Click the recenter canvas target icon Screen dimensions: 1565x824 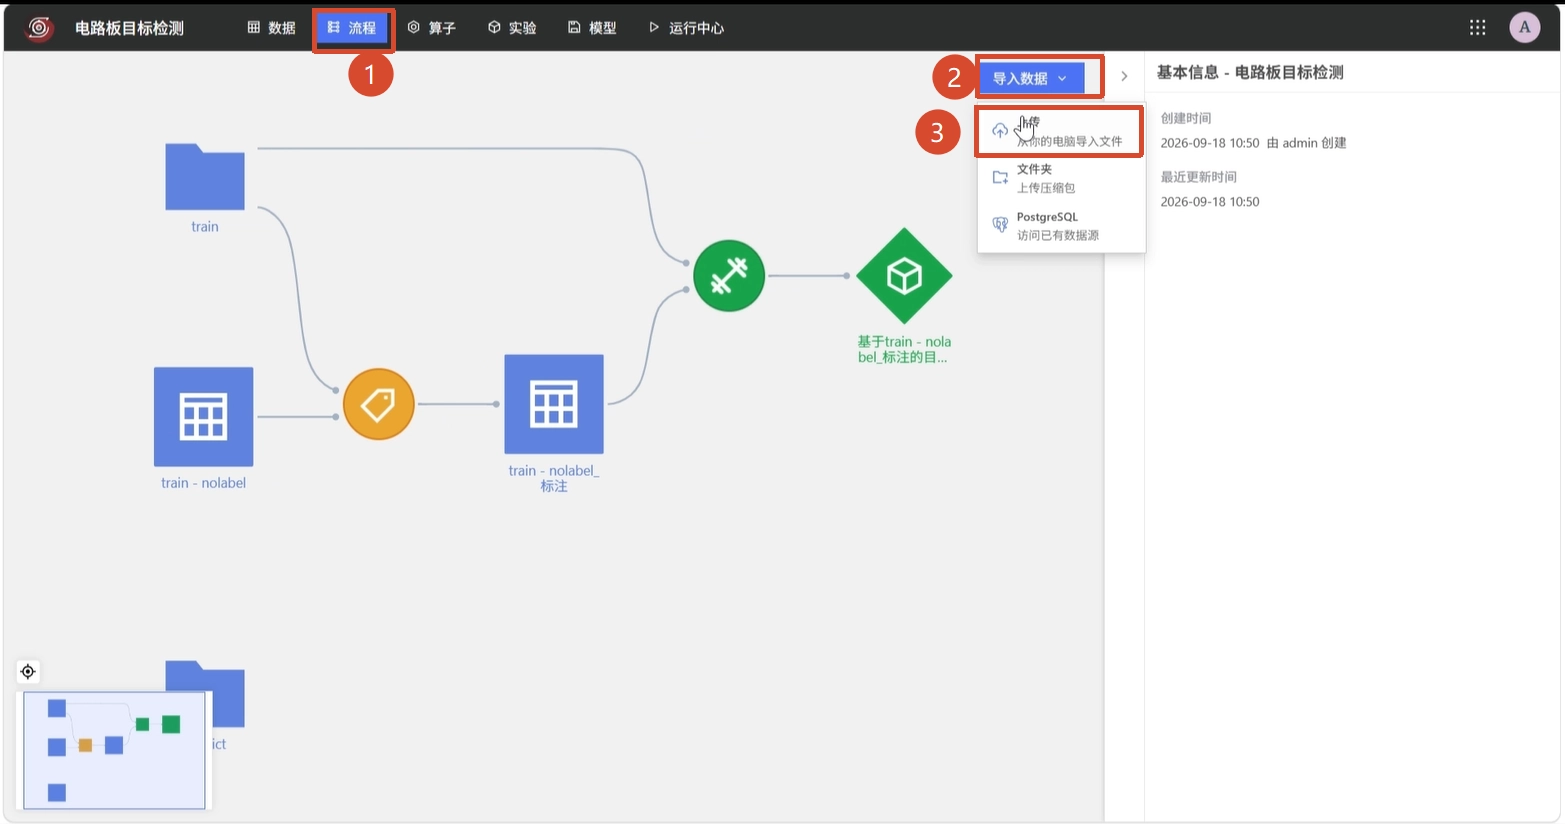[28, 671]
